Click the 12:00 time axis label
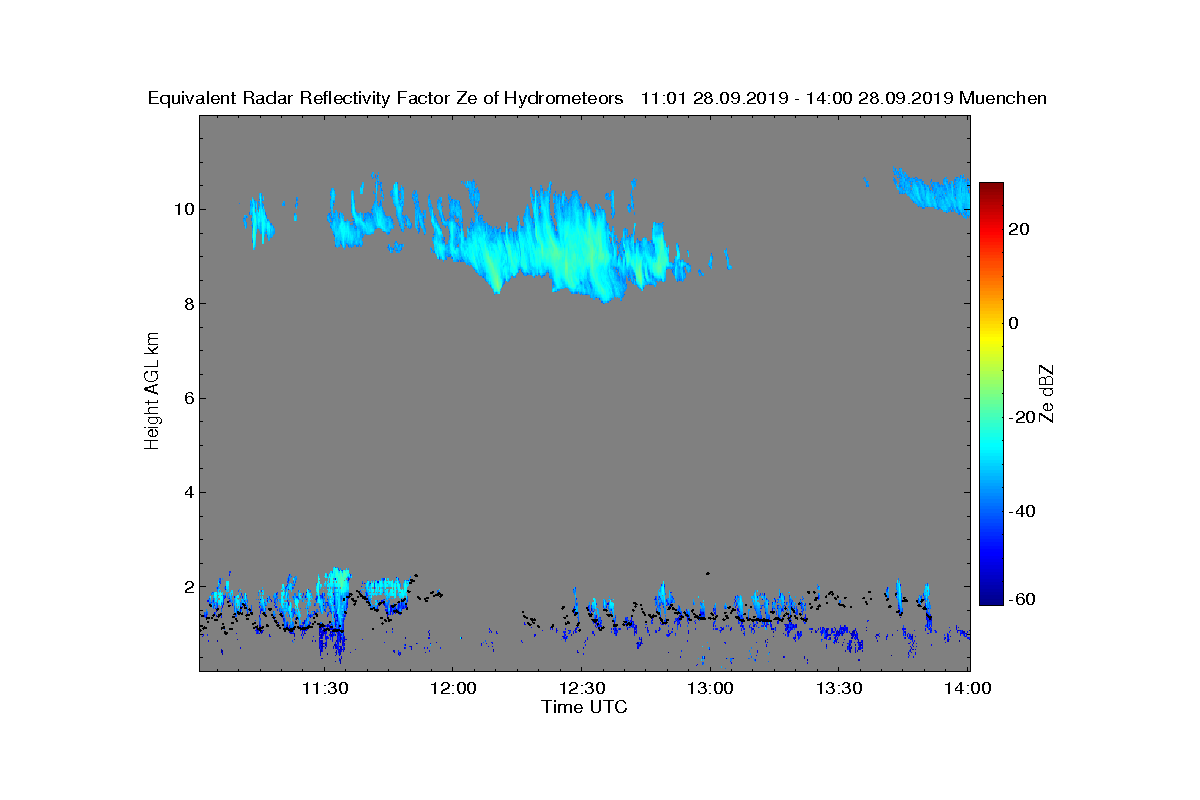 coord(453,688)
